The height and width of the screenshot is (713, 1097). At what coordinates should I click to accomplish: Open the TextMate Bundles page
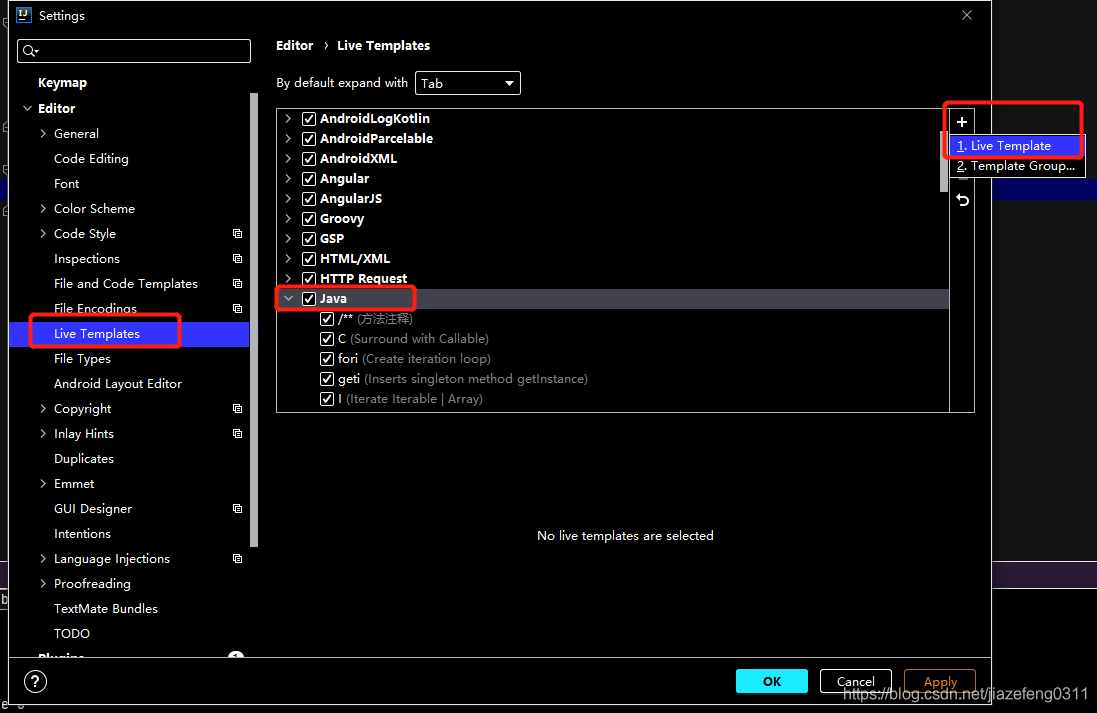pos(106,609)
